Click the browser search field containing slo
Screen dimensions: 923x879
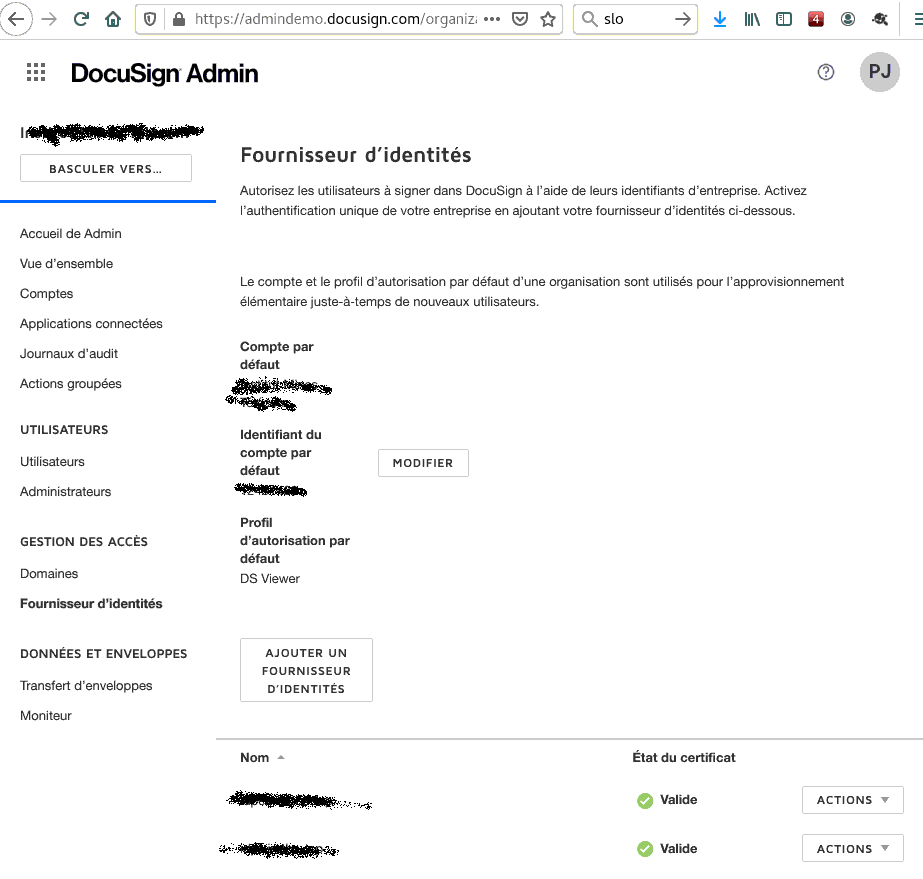633,19
